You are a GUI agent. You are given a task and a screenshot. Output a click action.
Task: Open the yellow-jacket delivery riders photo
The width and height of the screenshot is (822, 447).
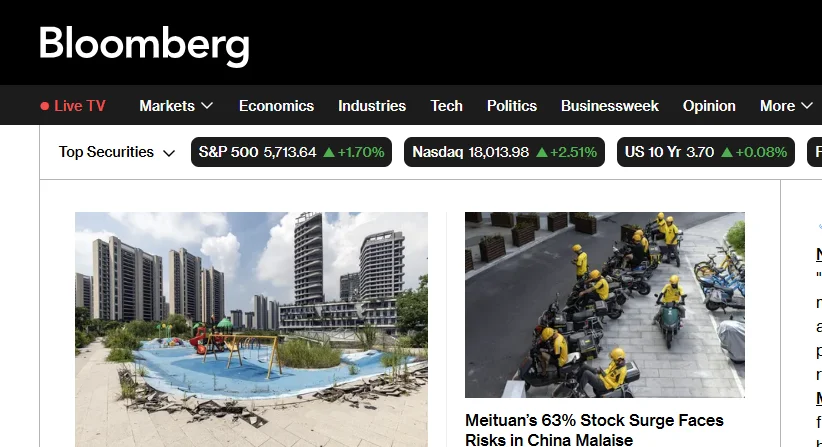604,304
